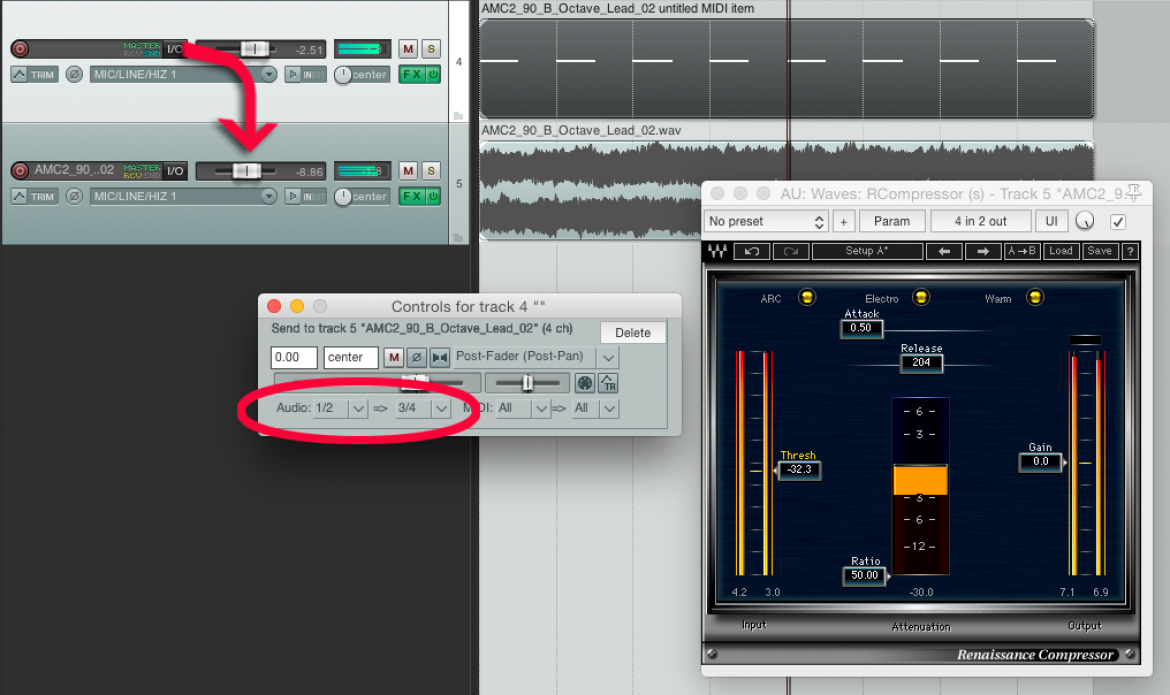Mute the send in Controls dialog

pos(393,358)
